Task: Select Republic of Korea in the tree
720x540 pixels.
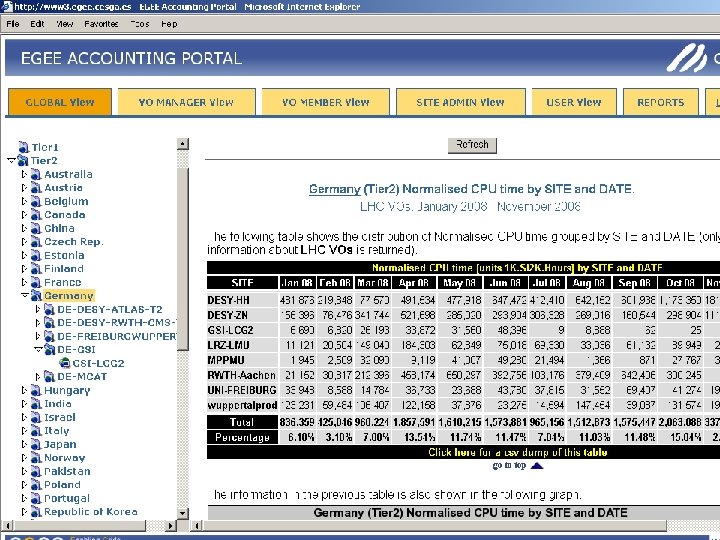Action: [90, 512]
